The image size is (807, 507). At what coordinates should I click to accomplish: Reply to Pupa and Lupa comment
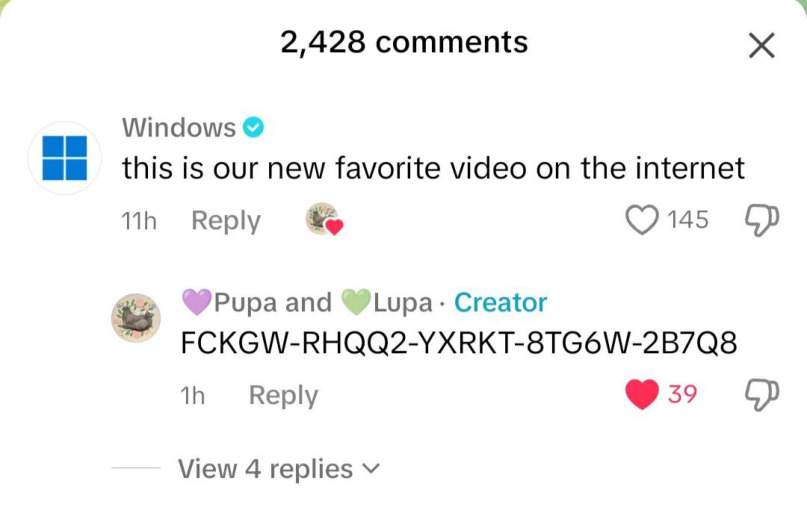[x=283, y=396]
